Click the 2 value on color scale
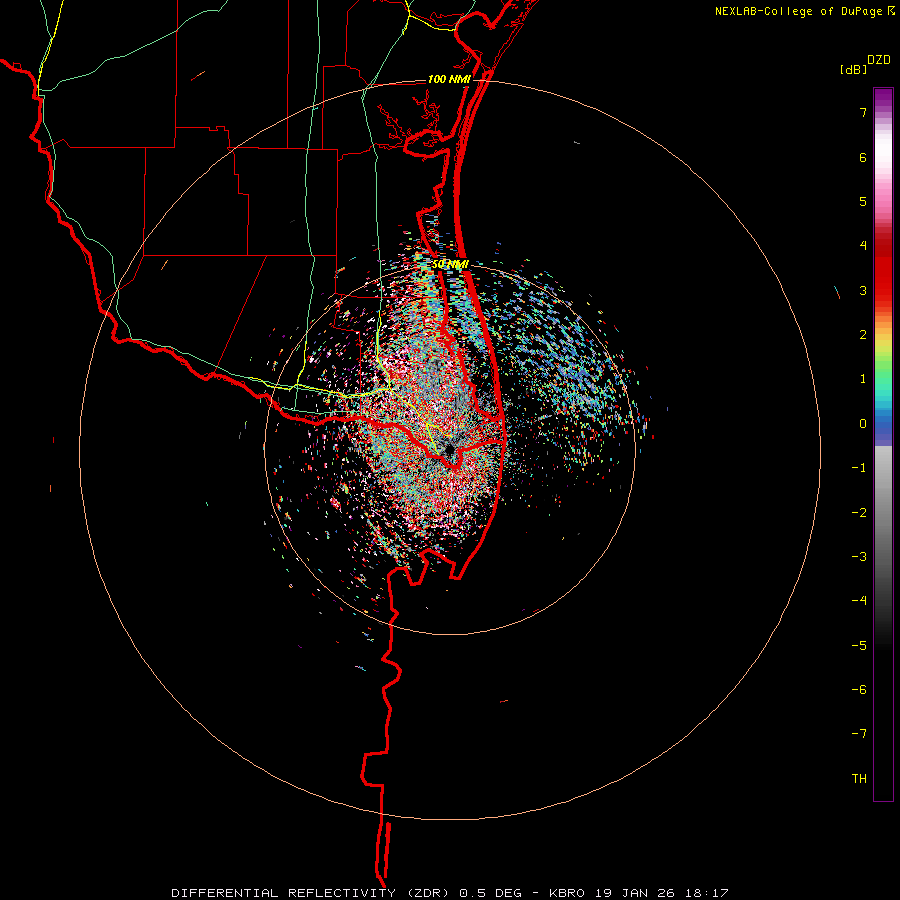Screen dimensions: 900x900 [x=863, y=335]
